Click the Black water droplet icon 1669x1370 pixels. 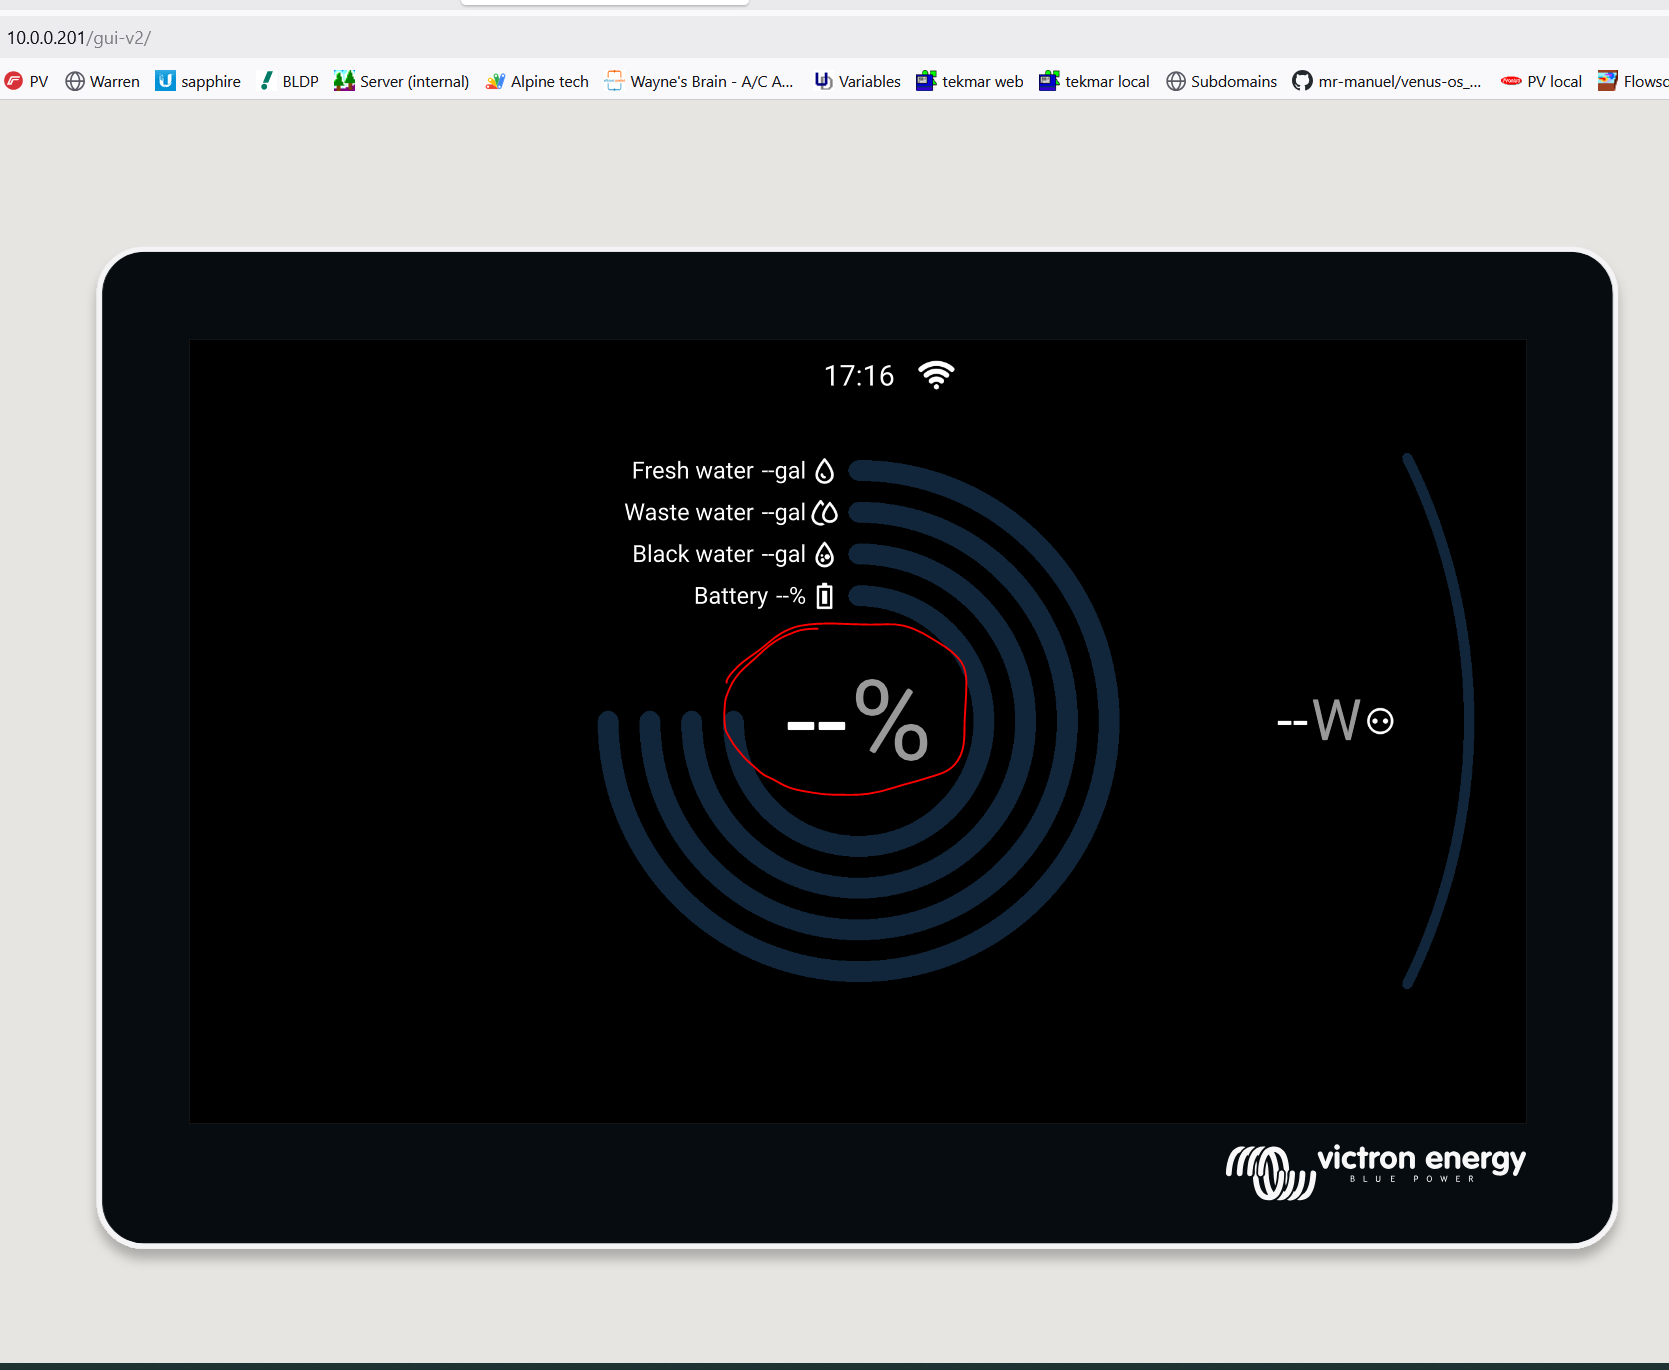click(824, 555)
